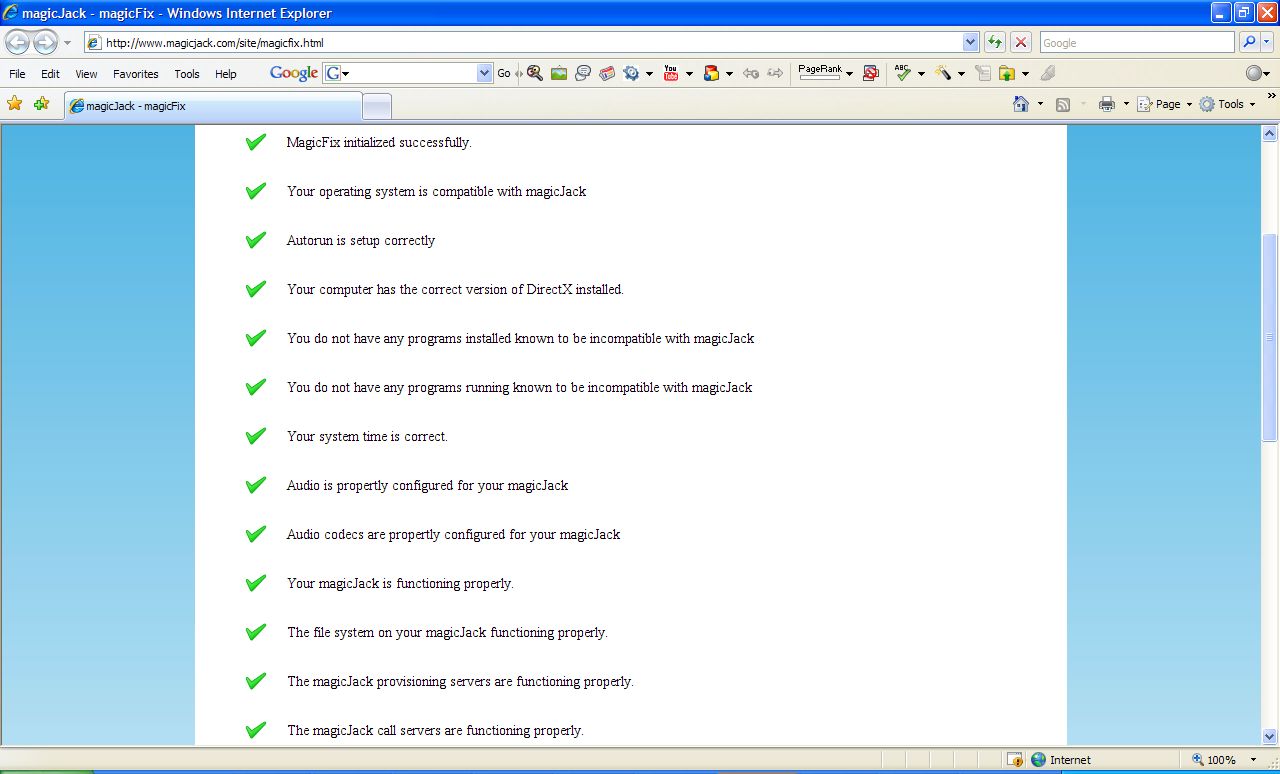Open the Page menu dropdown

tap(1166, 104)
